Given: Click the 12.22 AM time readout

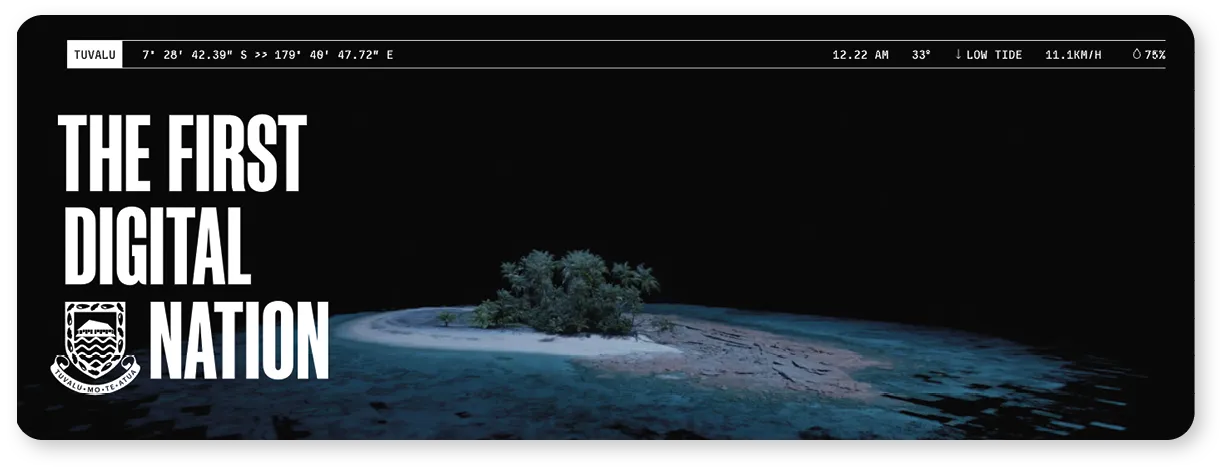Looking at the screenshot, I should click(860, 55).
